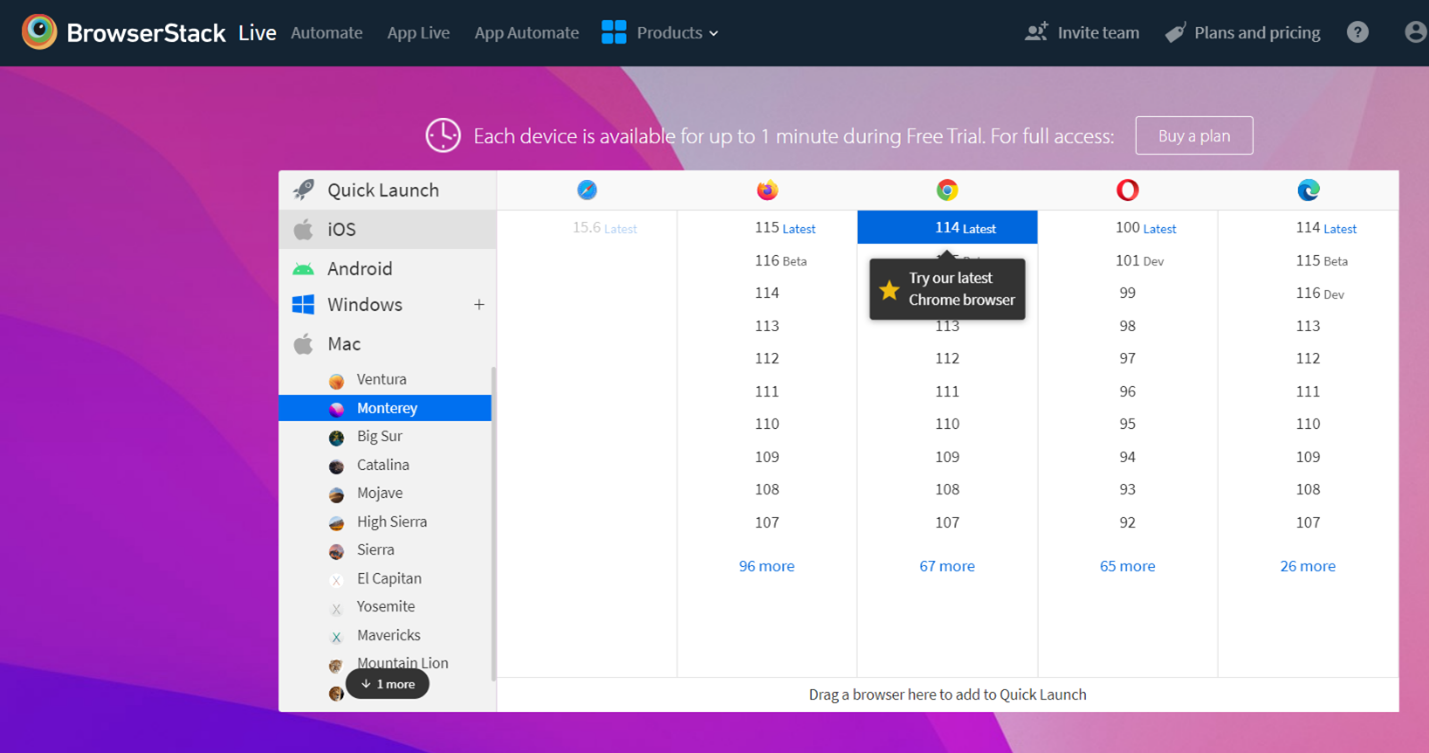
Task: Open the user account avatar icon
Action: coord(1415,32)
